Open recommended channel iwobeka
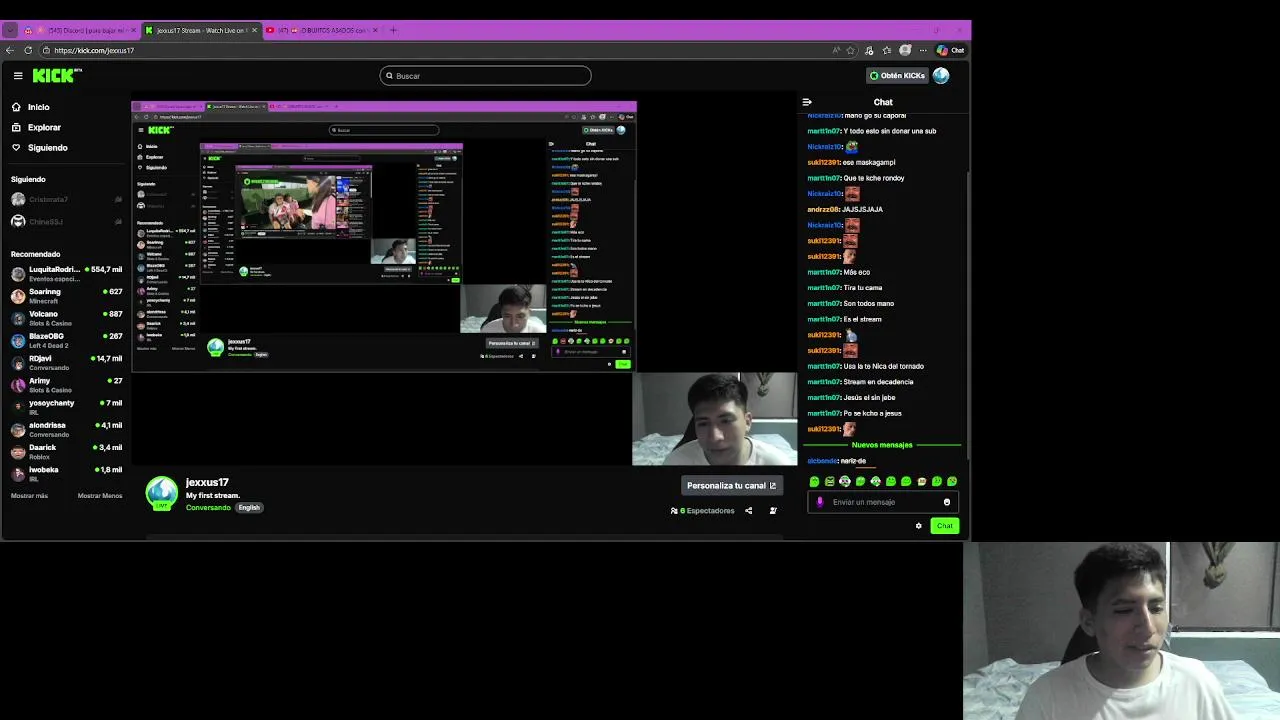 point(66,474)
